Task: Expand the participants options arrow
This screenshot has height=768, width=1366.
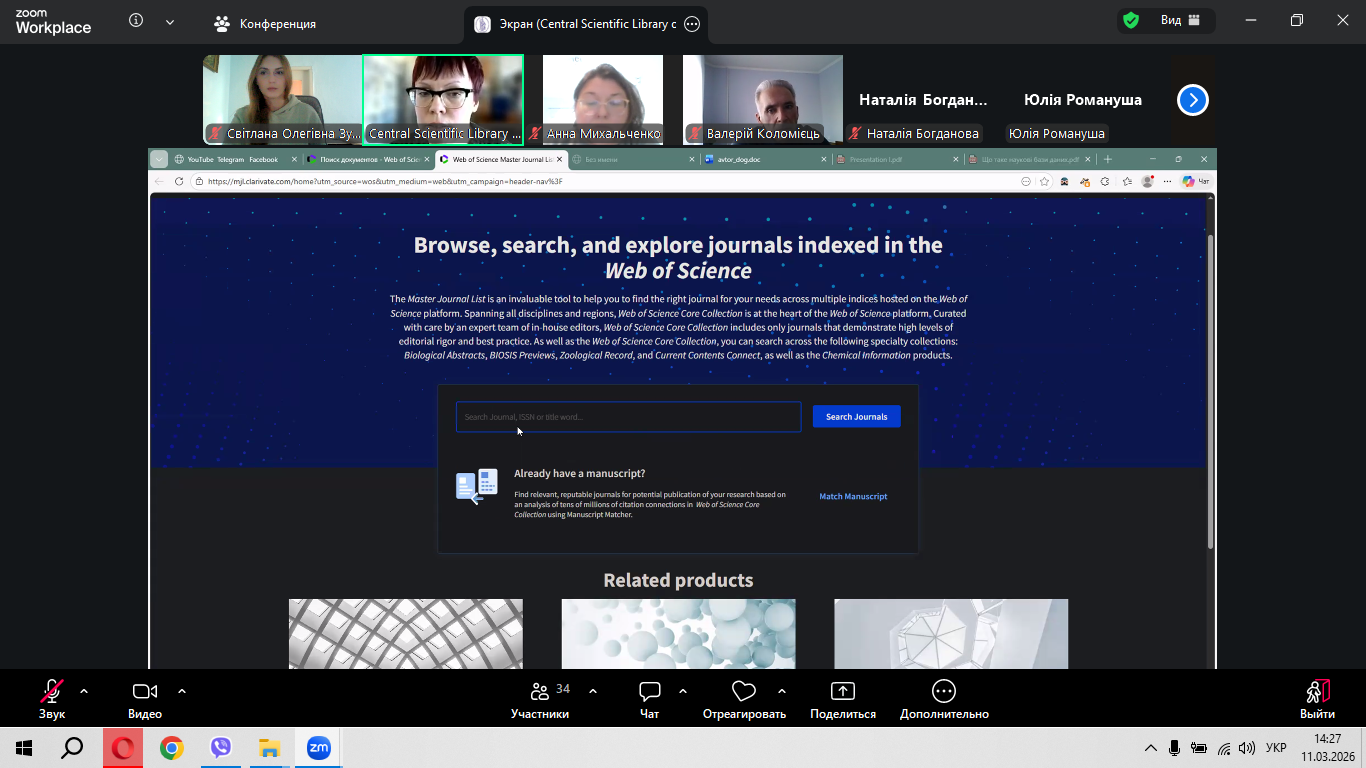Action: (x=593, y=691)
